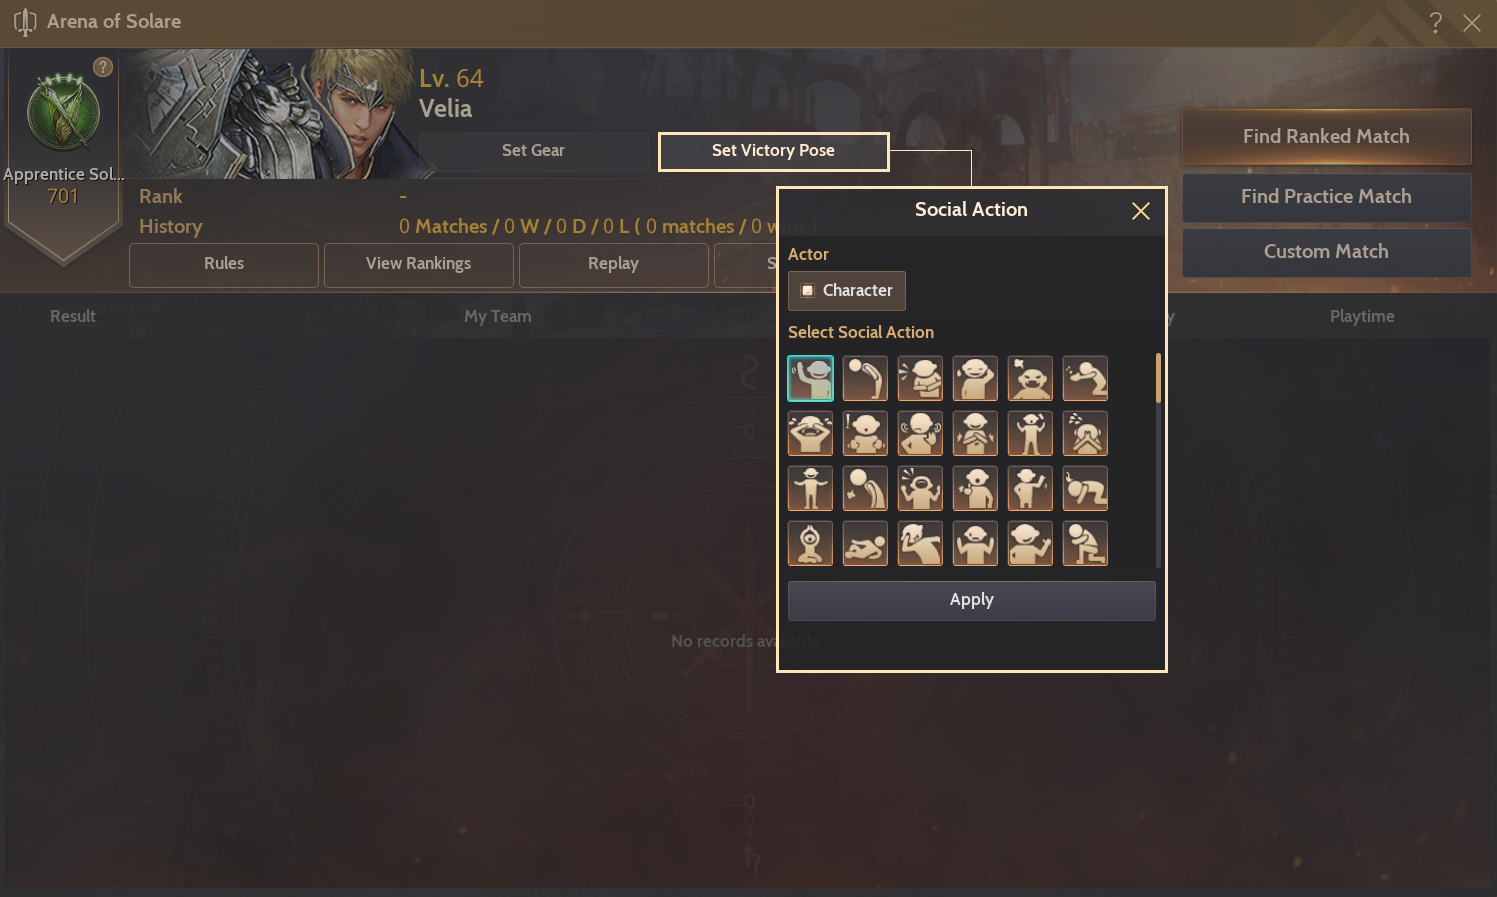Open the Set Victory Pose tab
The image size is (1497, 897).
click(x=773, y=151)
